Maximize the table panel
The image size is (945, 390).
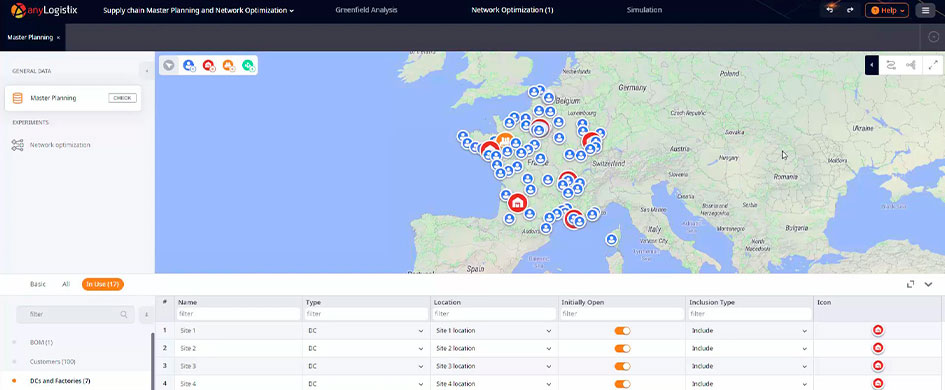click(911, 284)
